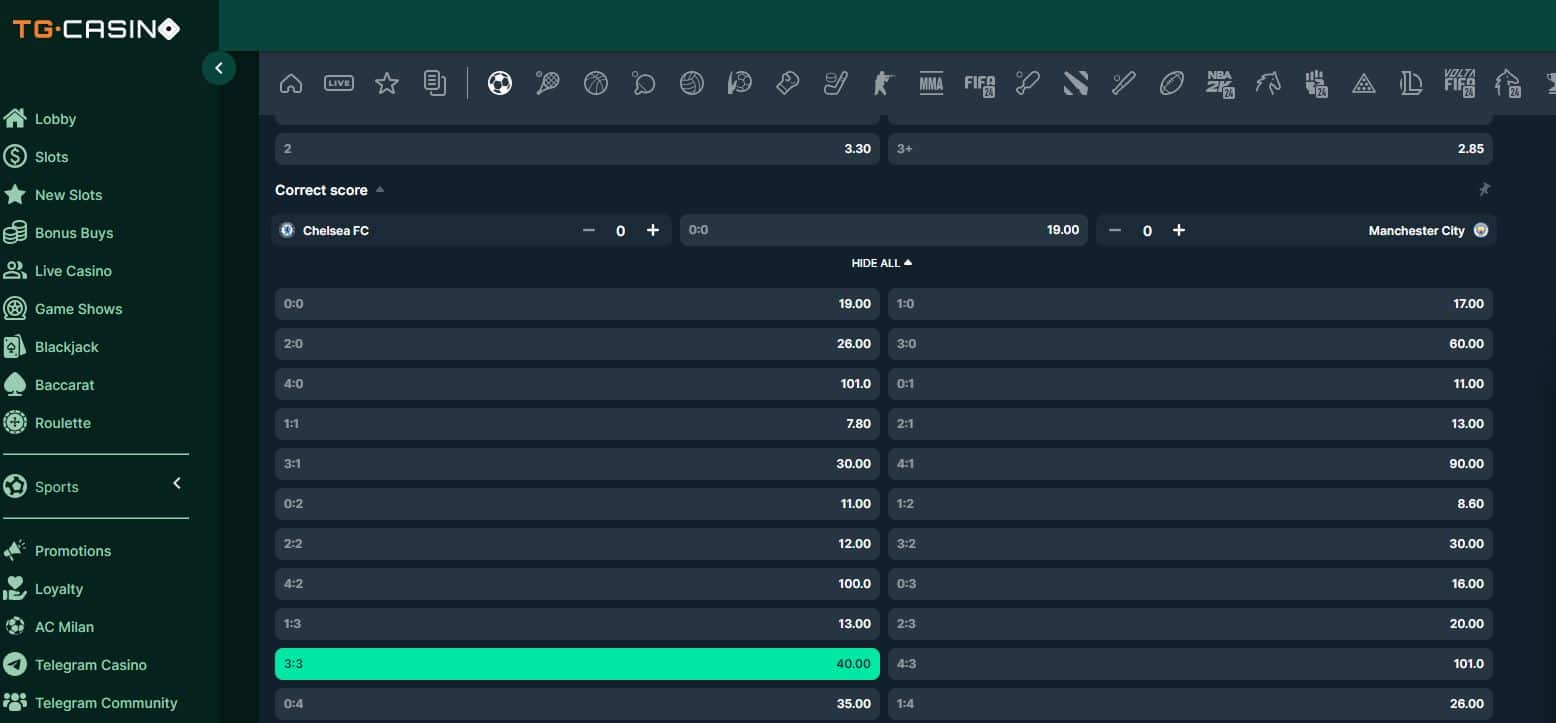Select correct score 4:3 at 101.0
The image size is (1556, 723).
point(1190,664)
